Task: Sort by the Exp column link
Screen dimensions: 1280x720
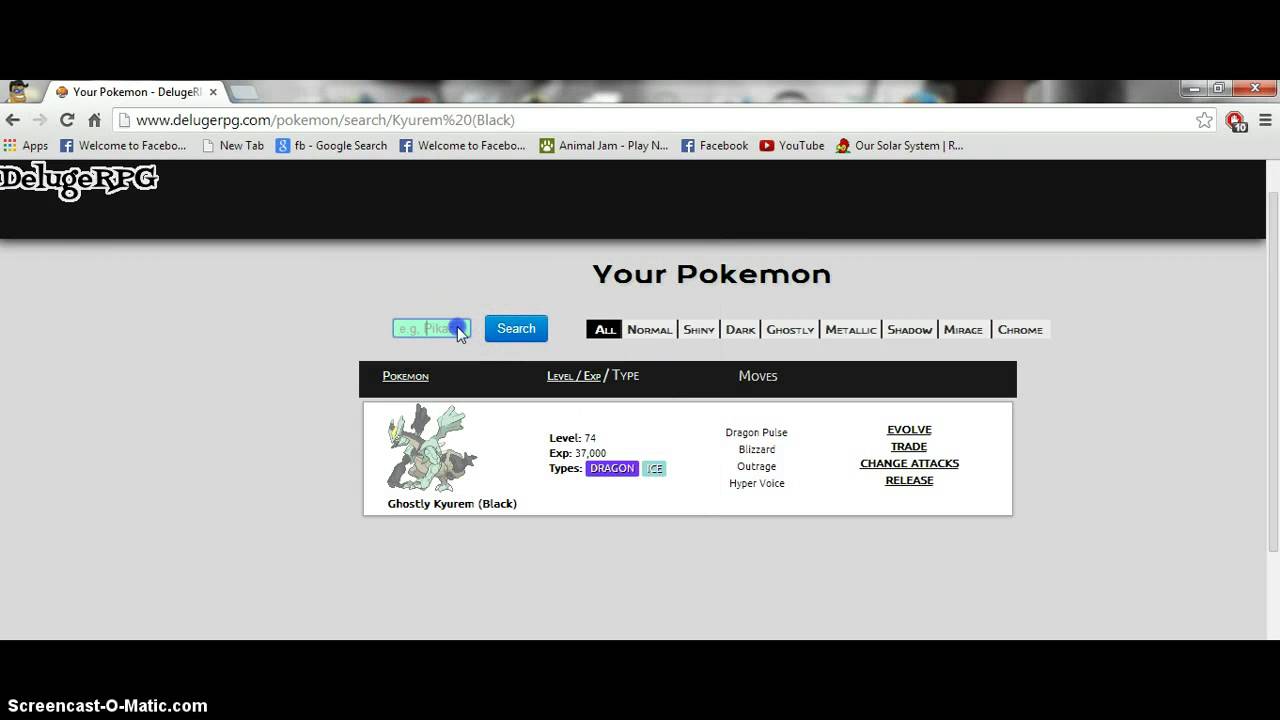Action: click(592, 376)
